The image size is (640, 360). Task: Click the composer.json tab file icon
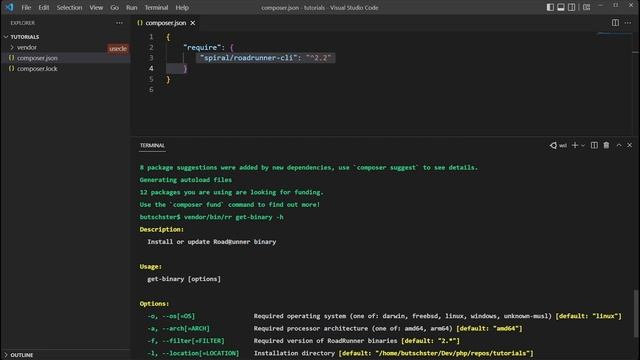140,23
